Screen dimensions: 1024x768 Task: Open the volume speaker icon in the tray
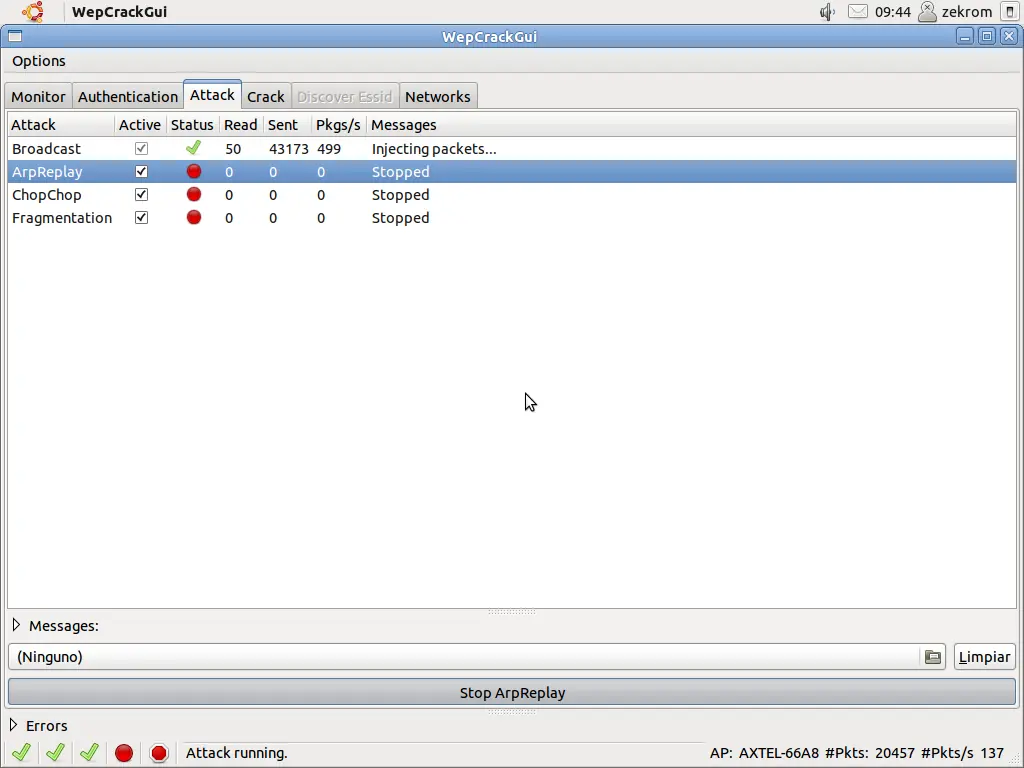827,12
